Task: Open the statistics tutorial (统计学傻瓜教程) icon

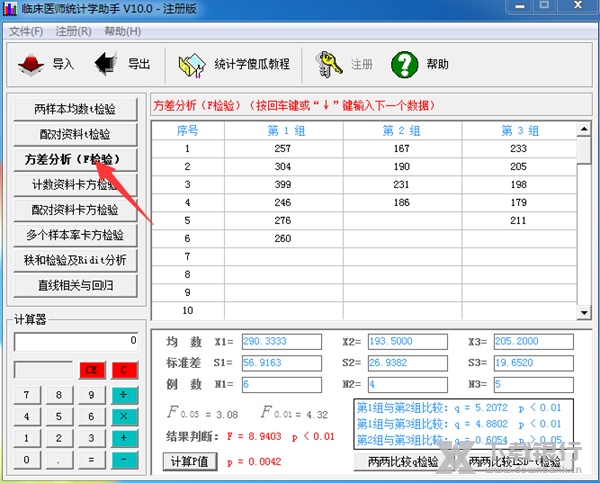Action: [192, 65]
